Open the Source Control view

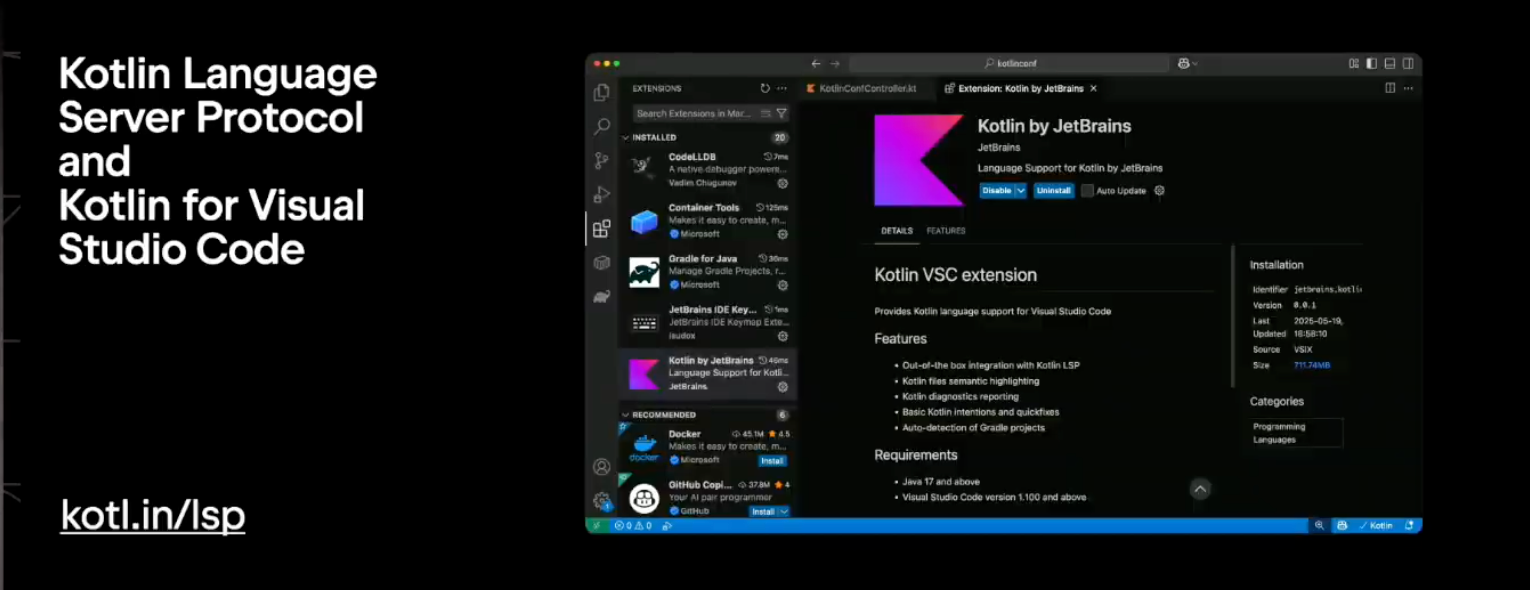601,160
